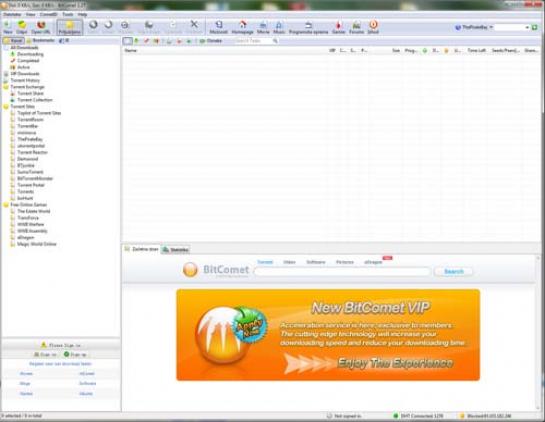Click the Search button on BitComet page

pyautogui.click(x=454, y=271)
